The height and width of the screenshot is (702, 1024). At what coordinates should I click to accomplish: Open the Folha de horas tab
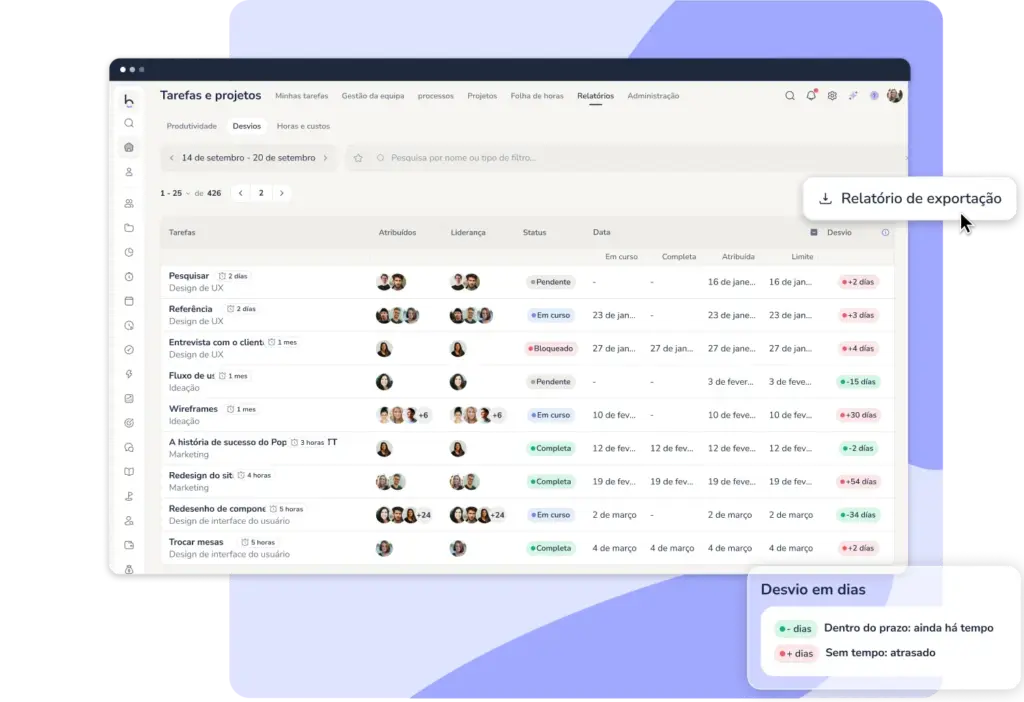[537, 96]
